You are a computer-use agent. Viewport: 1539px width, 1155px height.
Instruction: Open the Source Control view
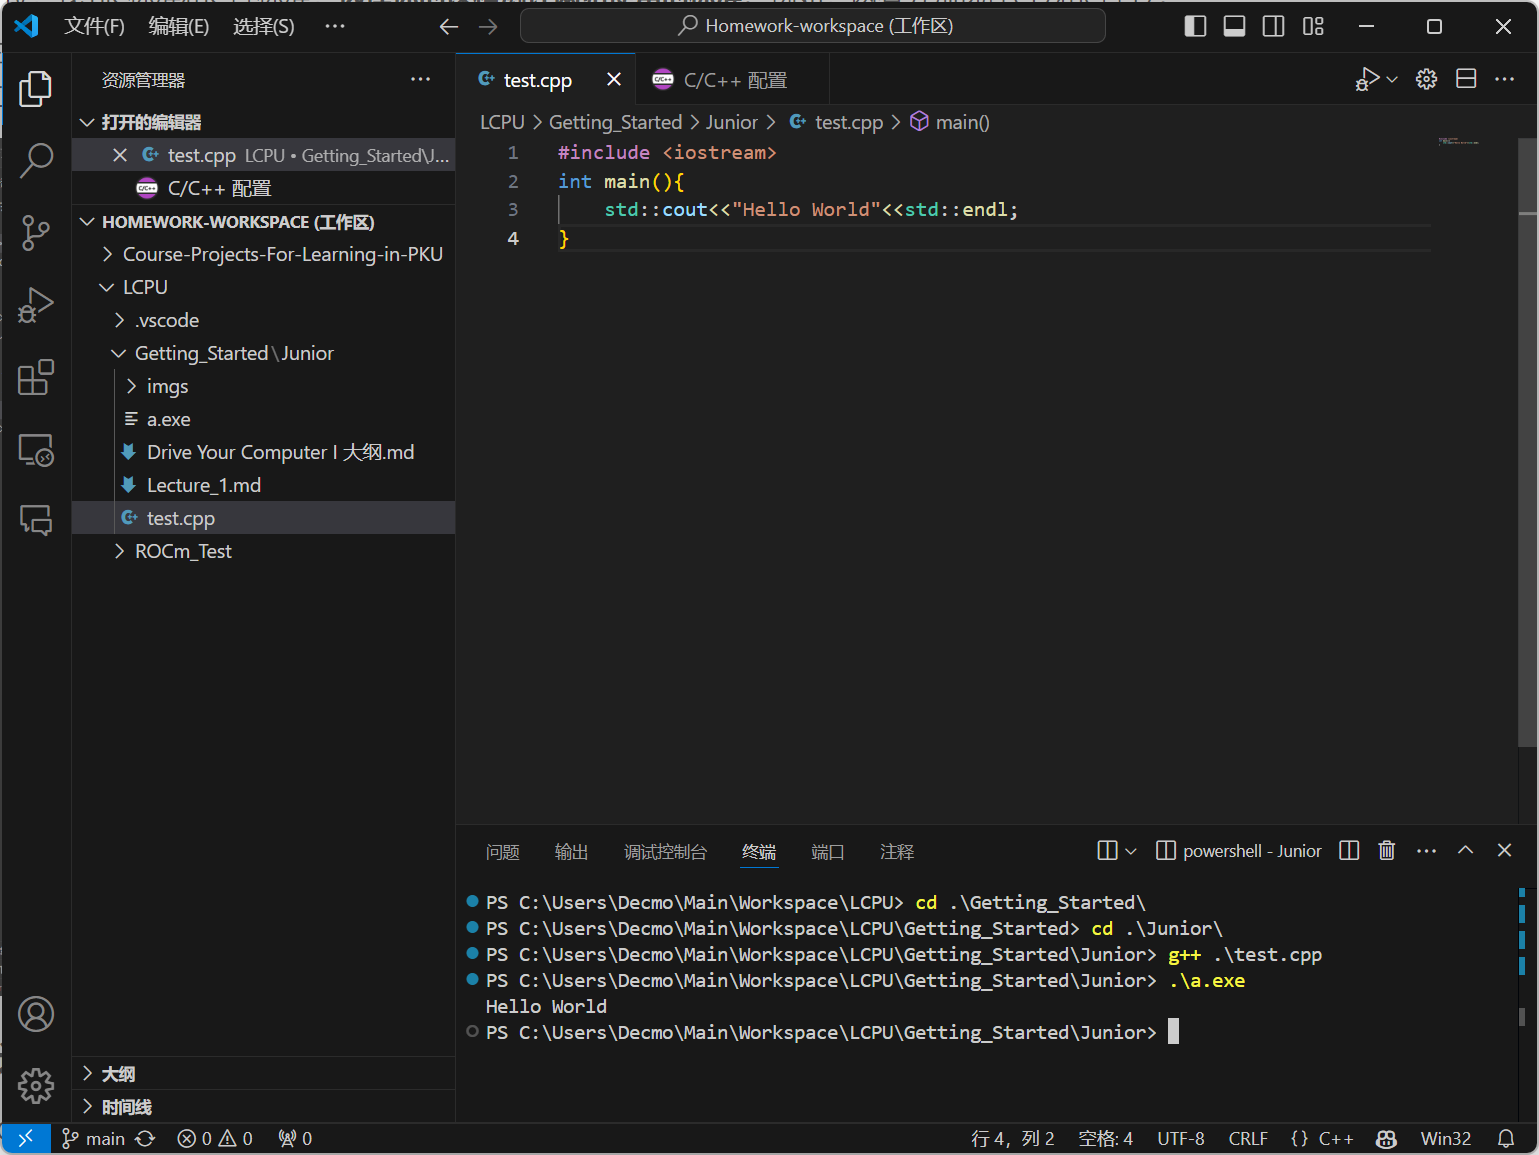[36, 232]
